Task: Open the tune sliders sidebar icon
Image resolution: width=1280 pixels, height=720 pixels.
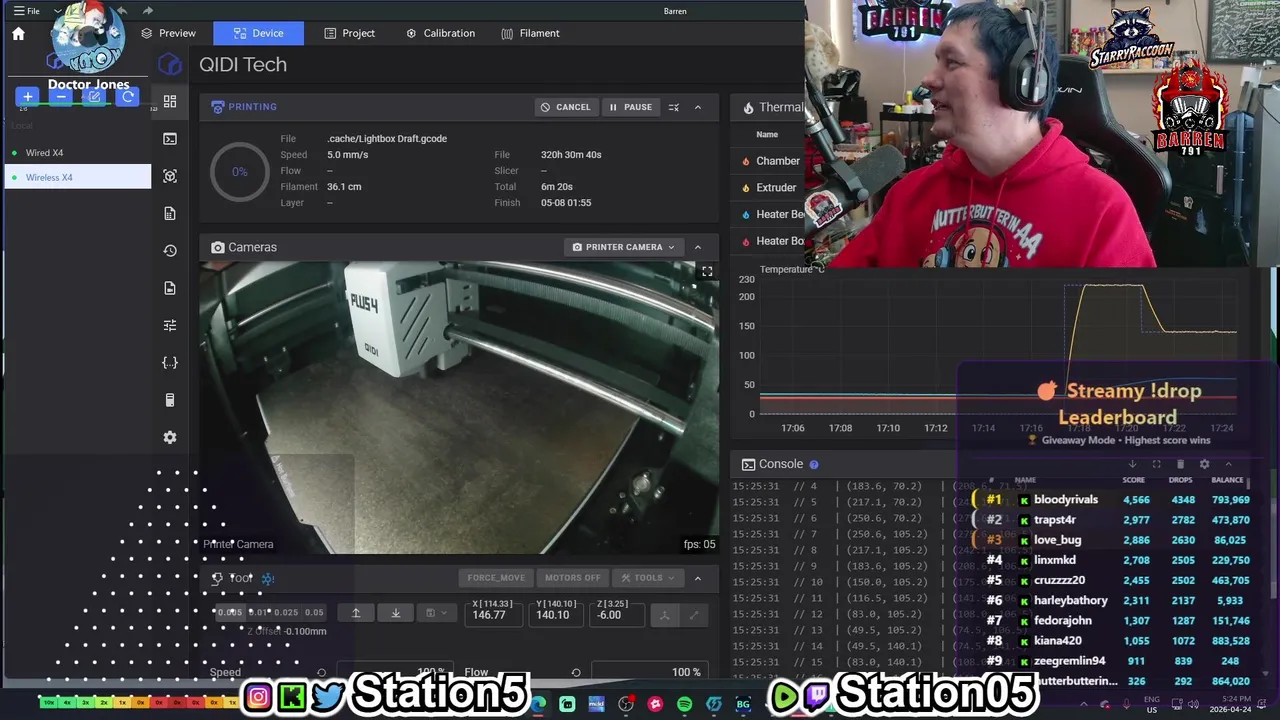Action: pos(170,325)
